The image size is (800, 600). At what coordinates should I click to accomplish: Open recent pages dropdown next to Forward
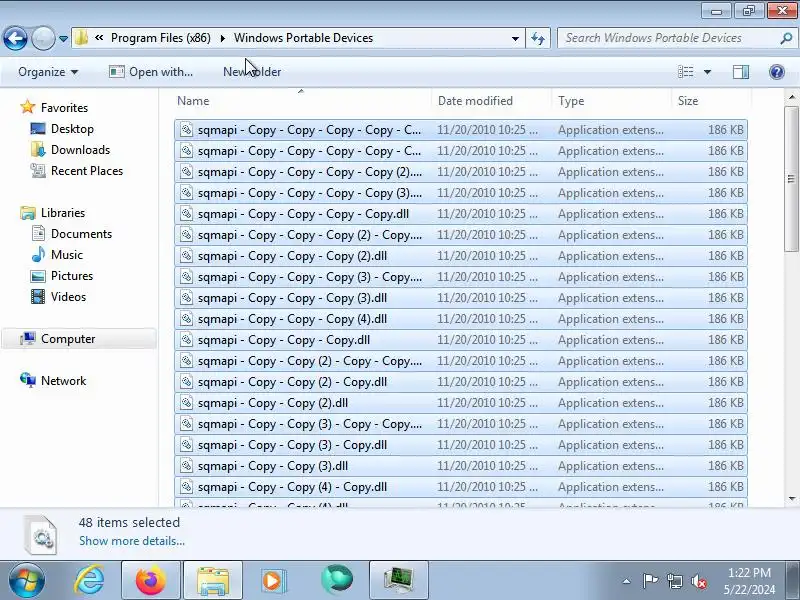(63, 39)
